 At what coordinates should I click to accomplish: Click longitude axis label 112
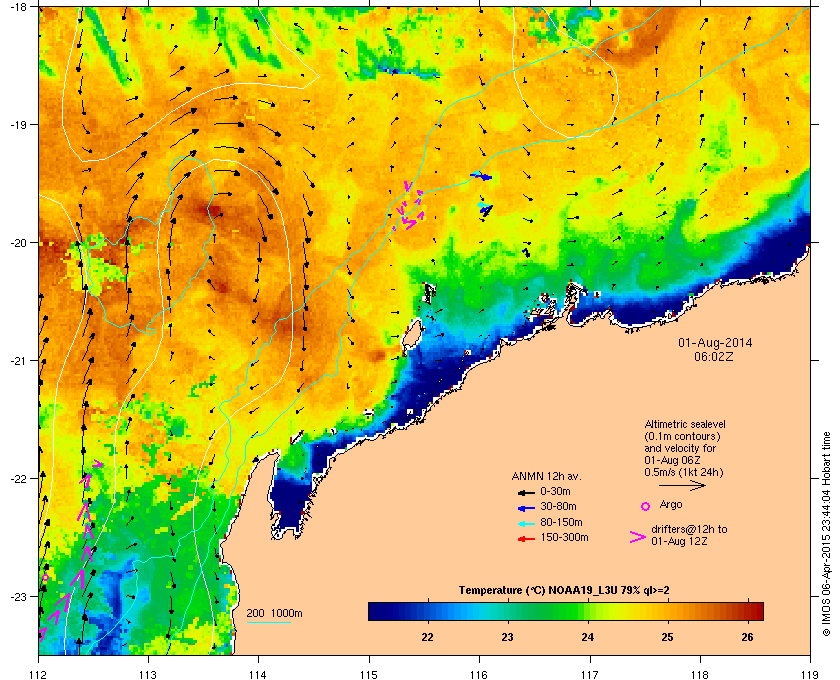click(39, 675)
